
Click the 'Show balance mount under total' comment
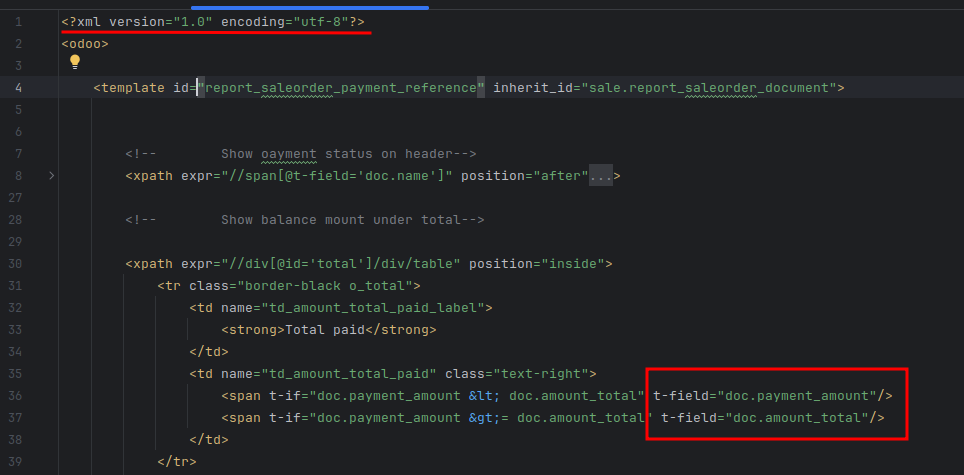(305, 220)
